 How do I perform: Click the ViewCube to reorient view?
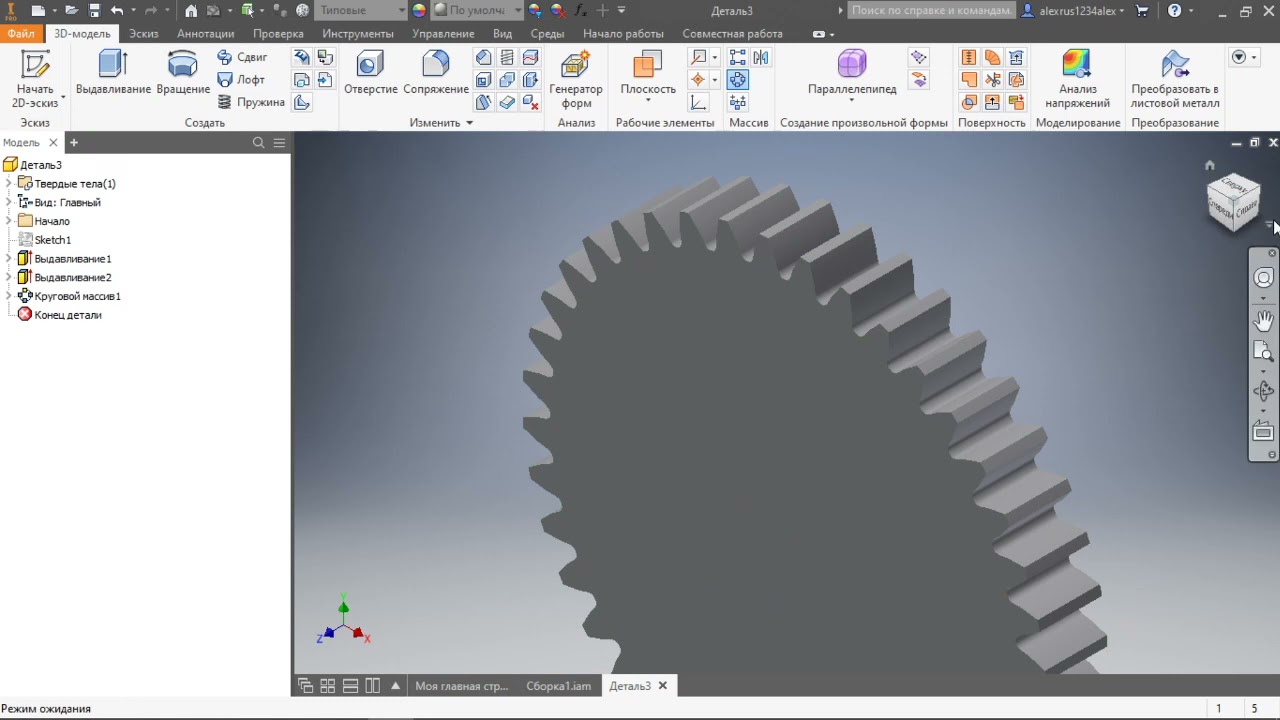point(1233,202)
